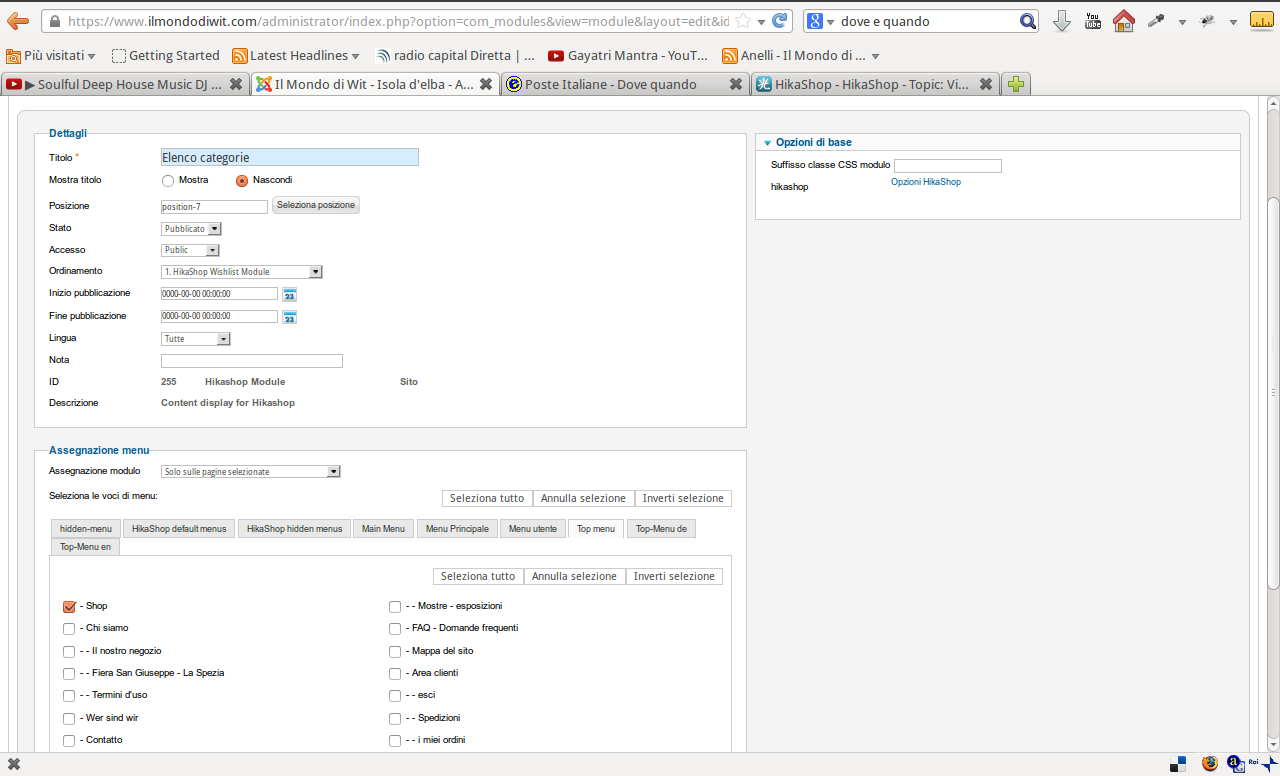Uncheck the Shop menu item checkbox
The image size is (1280, 776).
pyautogui.click(x=69, y=606)
